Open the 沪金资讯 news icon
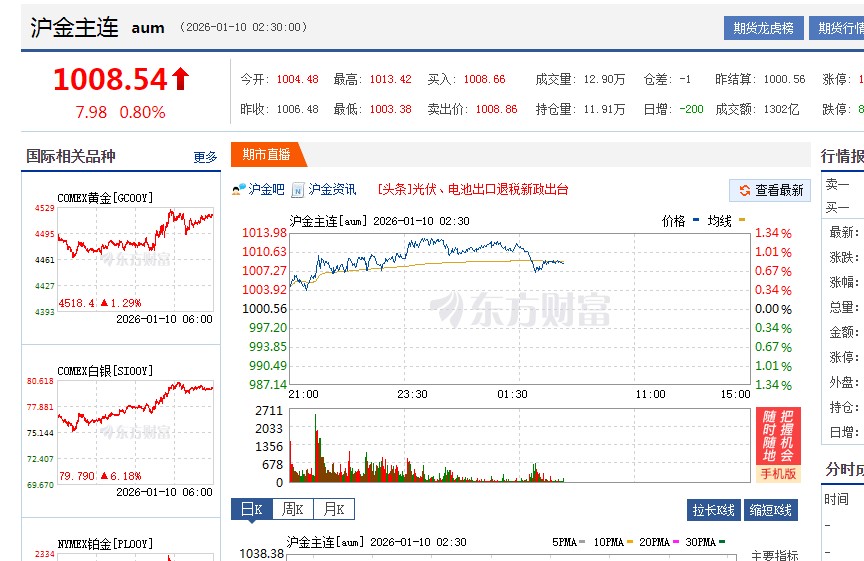This screenshot has width=864, height=561. click(x=298, y=190)
